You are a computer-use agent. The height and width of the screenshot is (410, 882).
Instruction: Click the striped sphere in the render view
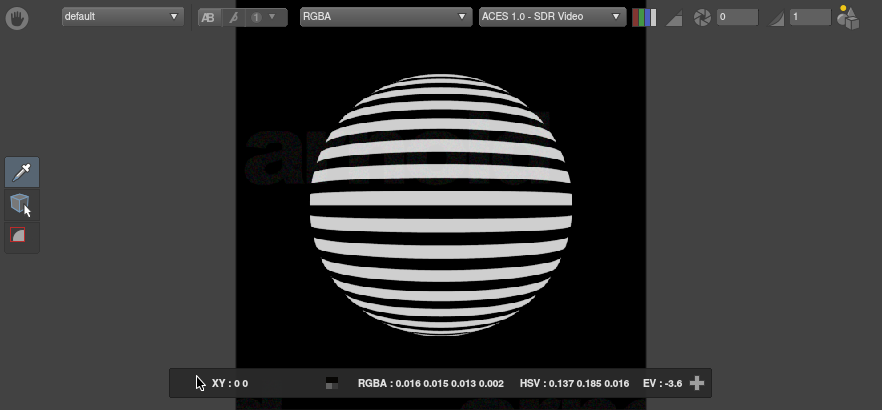[441, 200]
